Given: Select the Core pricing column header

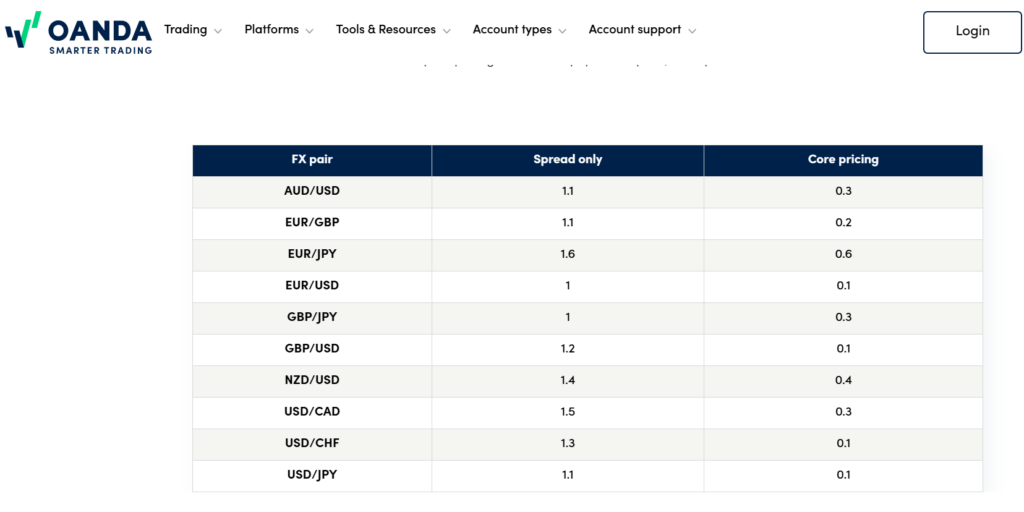Looking at the screenshot, I should (843, 161).
